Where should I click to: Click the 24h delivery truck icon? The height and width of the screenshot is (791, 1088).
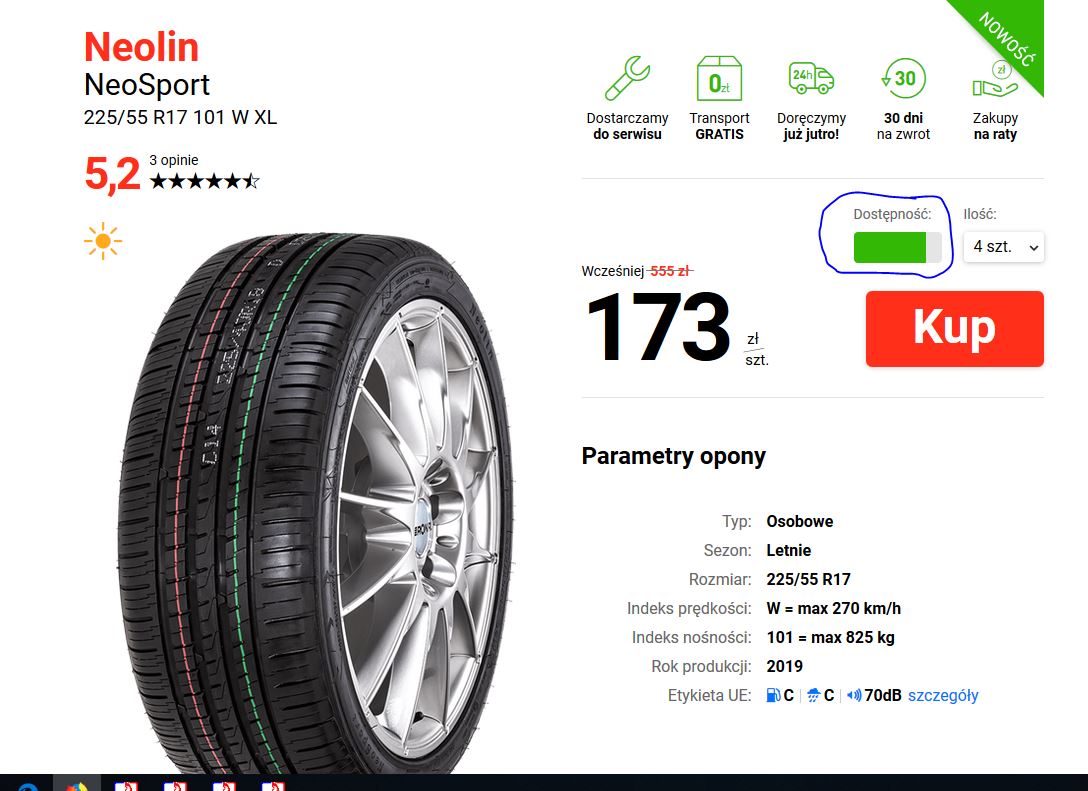pos(811,78)
